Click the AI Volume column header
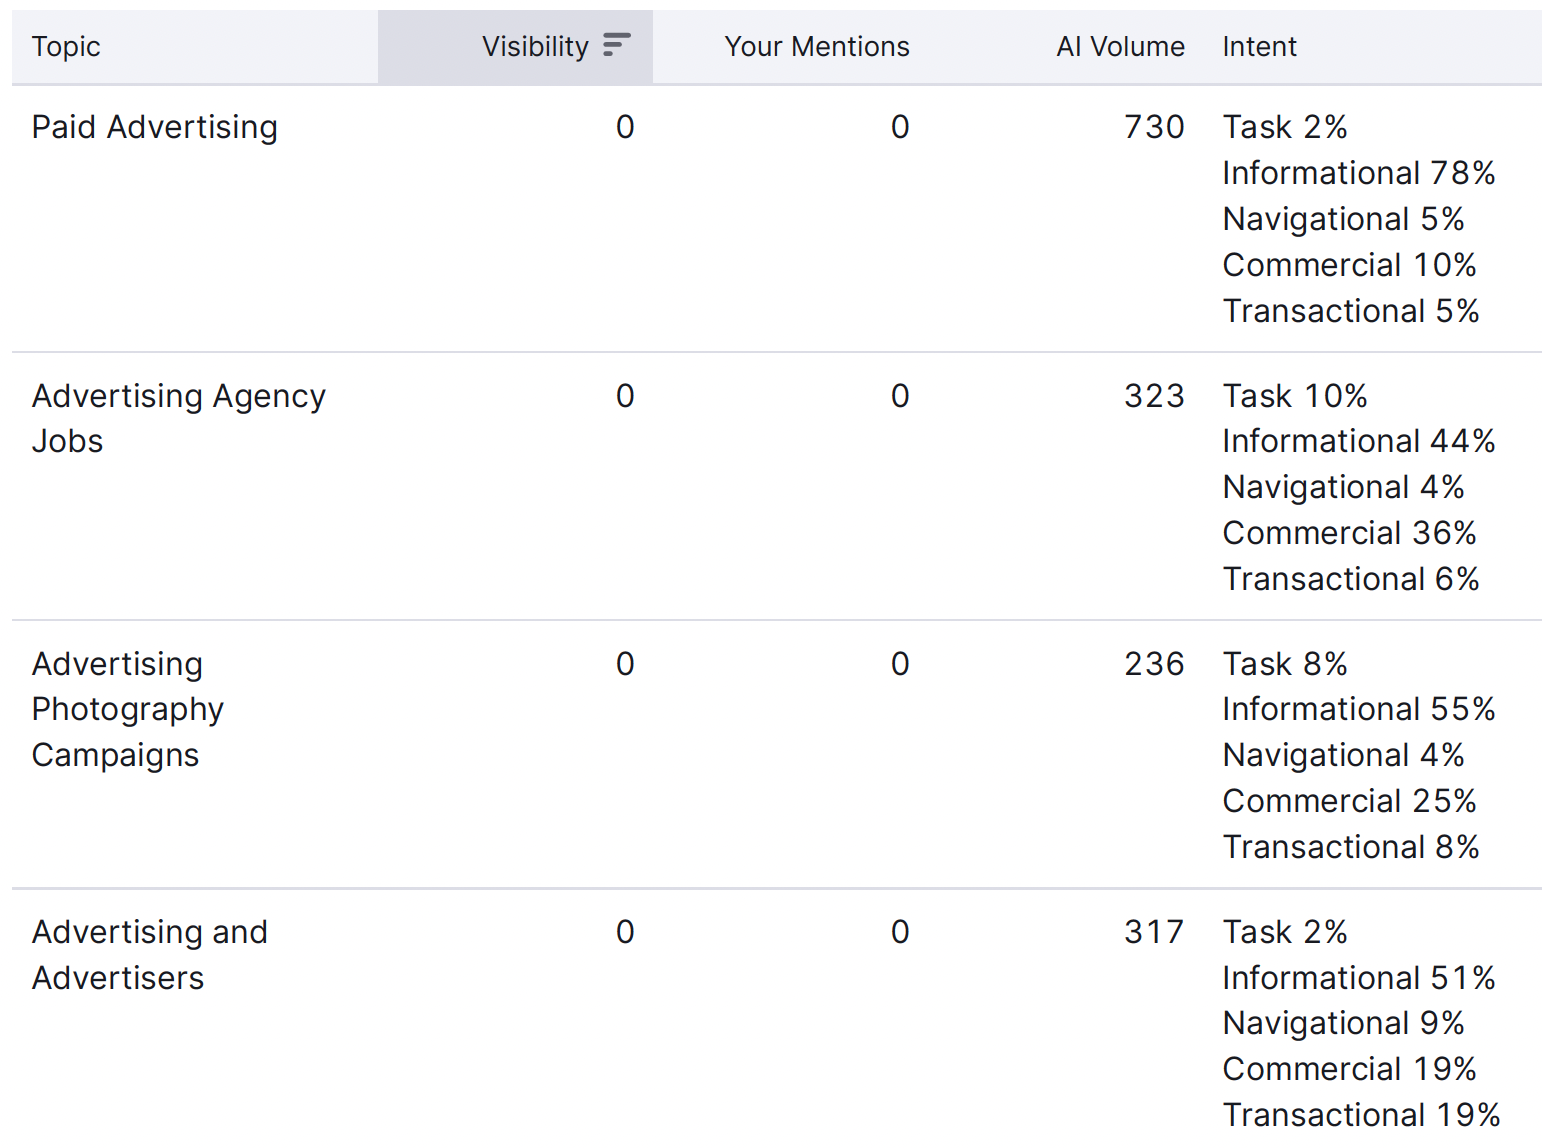 [x=1120, y=47]
